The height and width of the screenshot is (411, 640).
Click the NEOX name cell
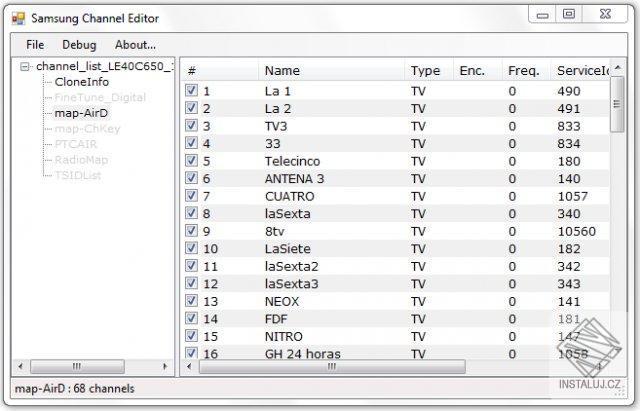click(282, 302)
